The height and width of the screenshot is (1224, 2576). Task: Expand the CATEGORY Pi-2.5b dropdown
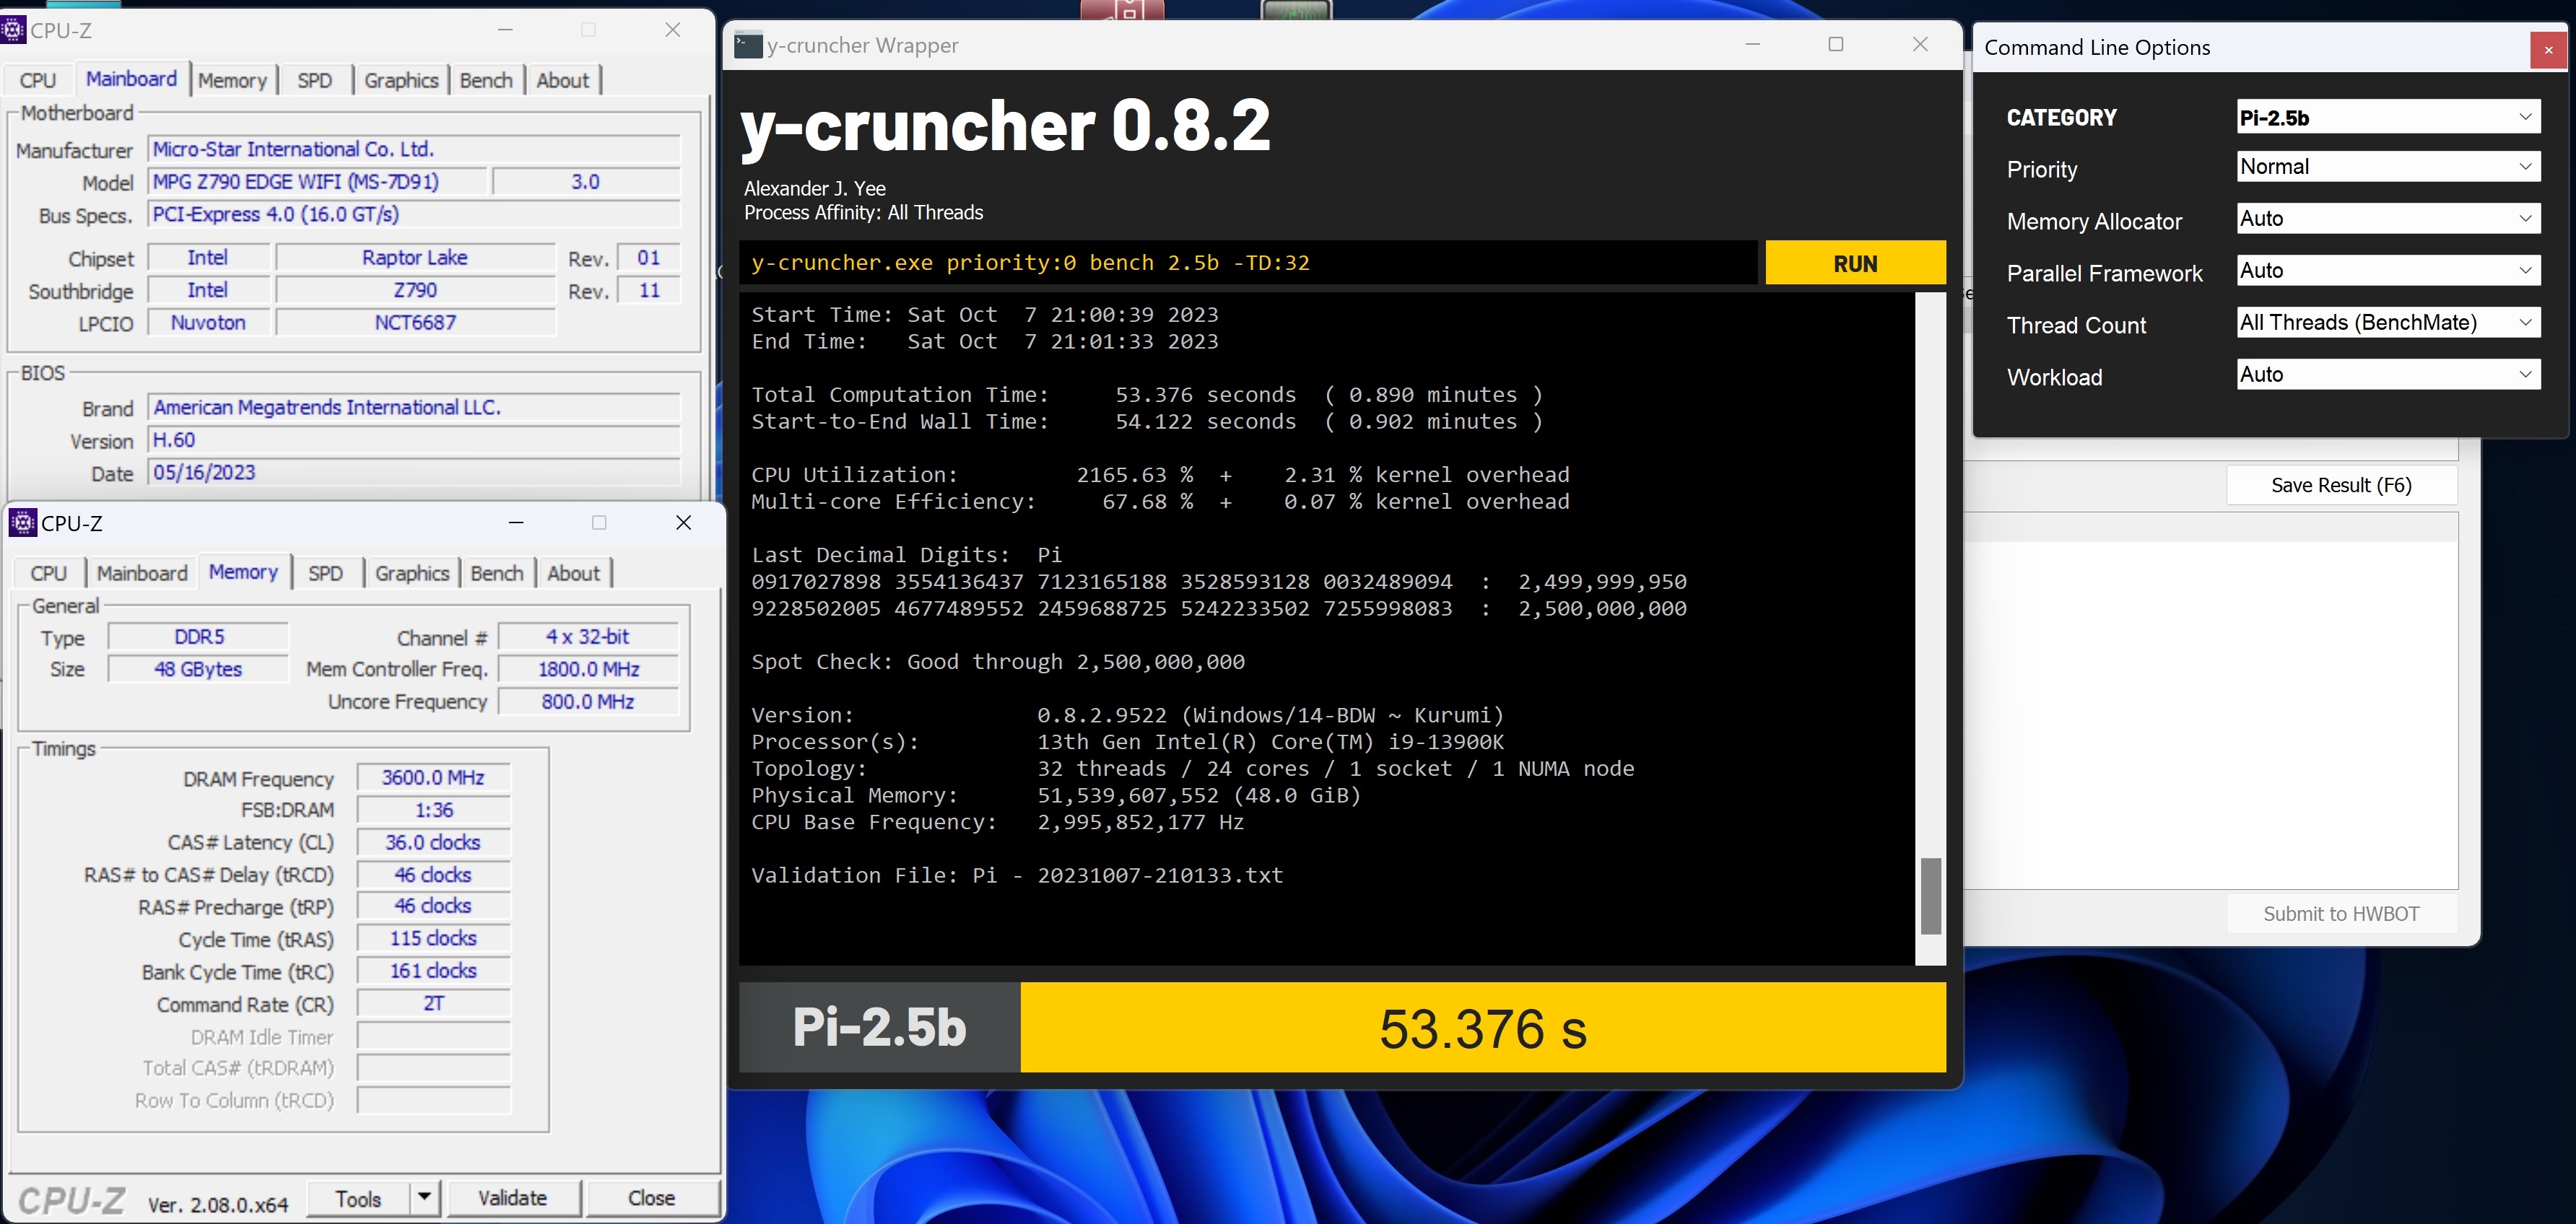coord(2525,117)
